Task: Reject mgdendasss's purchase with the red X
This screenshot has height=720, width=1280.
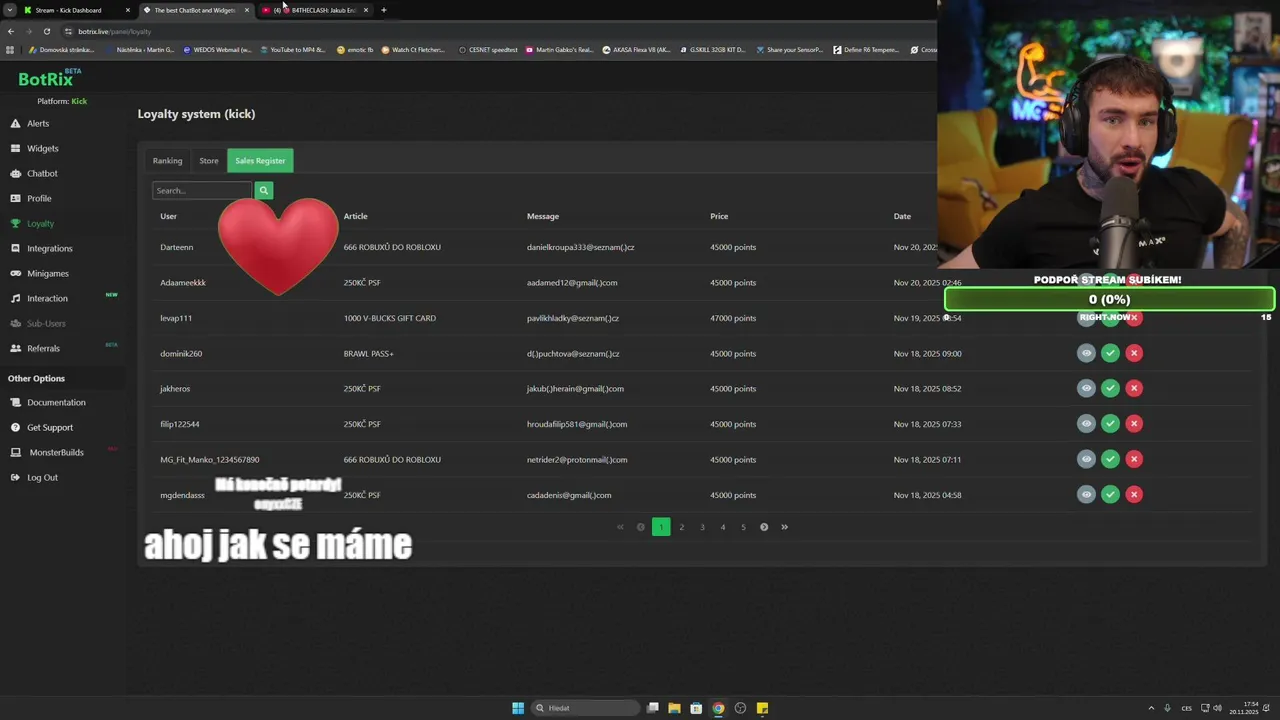Action: [1134, 494]
